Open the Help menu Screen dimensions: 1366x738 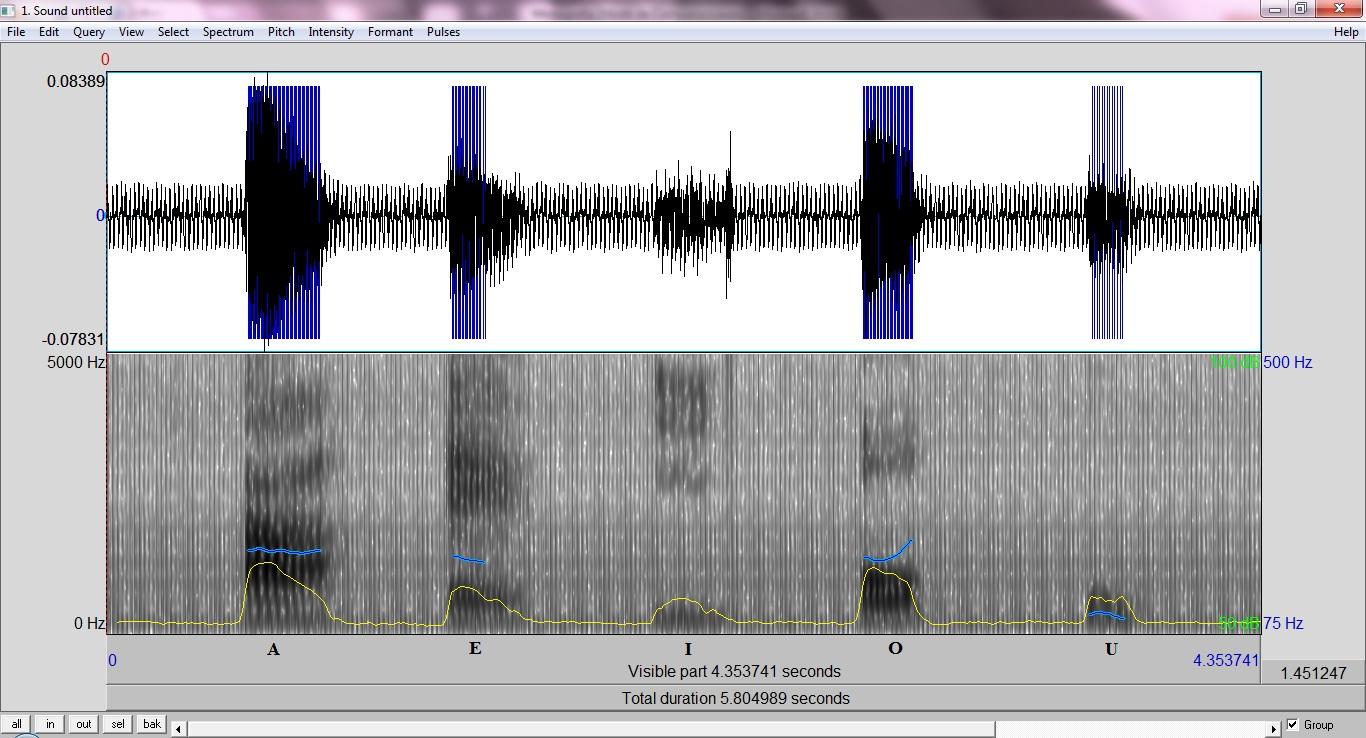pos(1346,32)
